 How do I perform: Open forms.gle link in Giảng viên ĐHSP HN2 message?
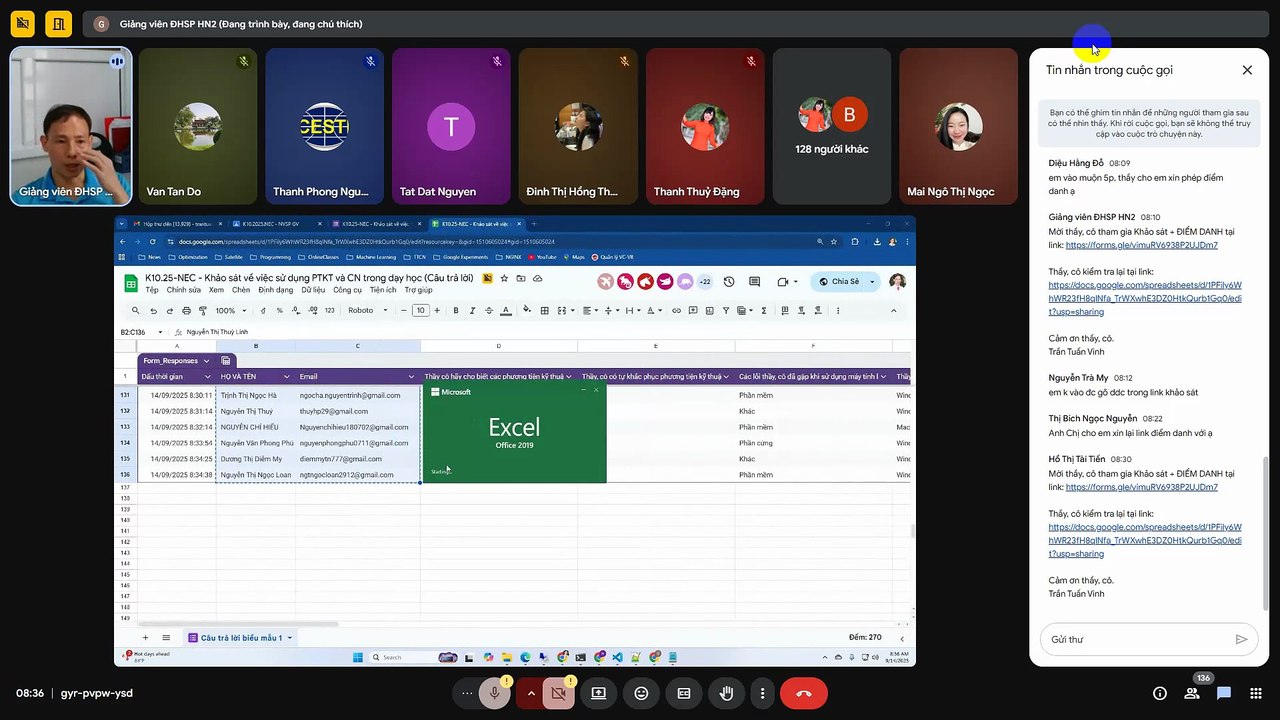1142,245
